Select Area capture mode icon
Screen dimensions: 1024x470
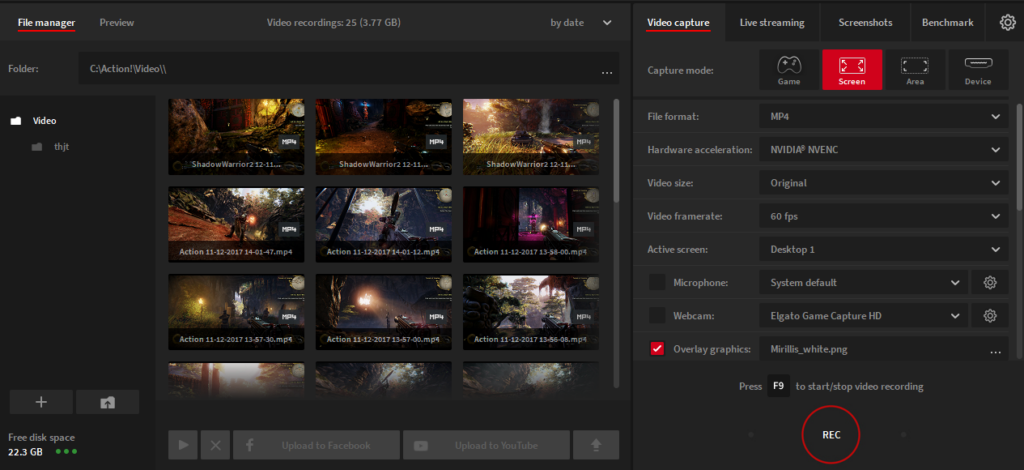click(915, 70)
